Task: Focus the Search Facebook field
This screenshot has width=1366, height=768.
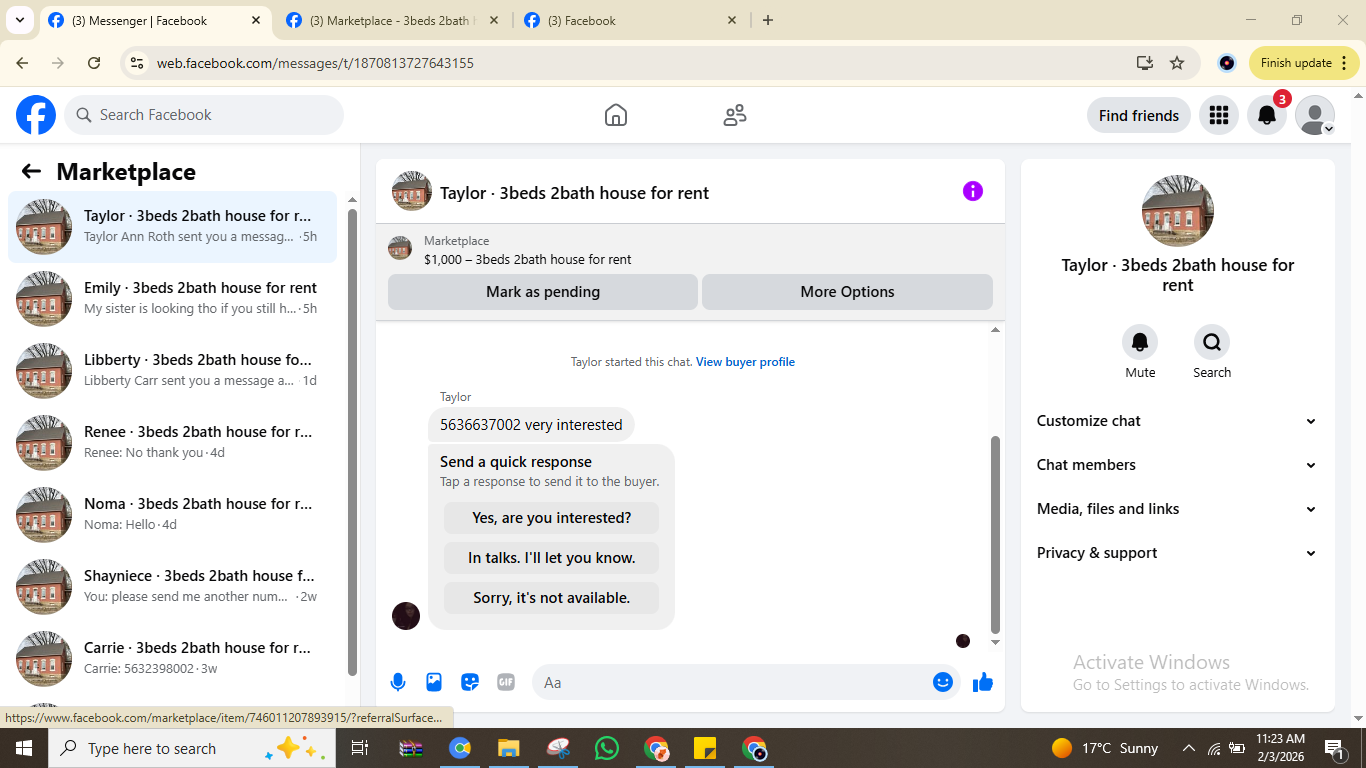Action: pyautogui.click(x=204, y=115)
